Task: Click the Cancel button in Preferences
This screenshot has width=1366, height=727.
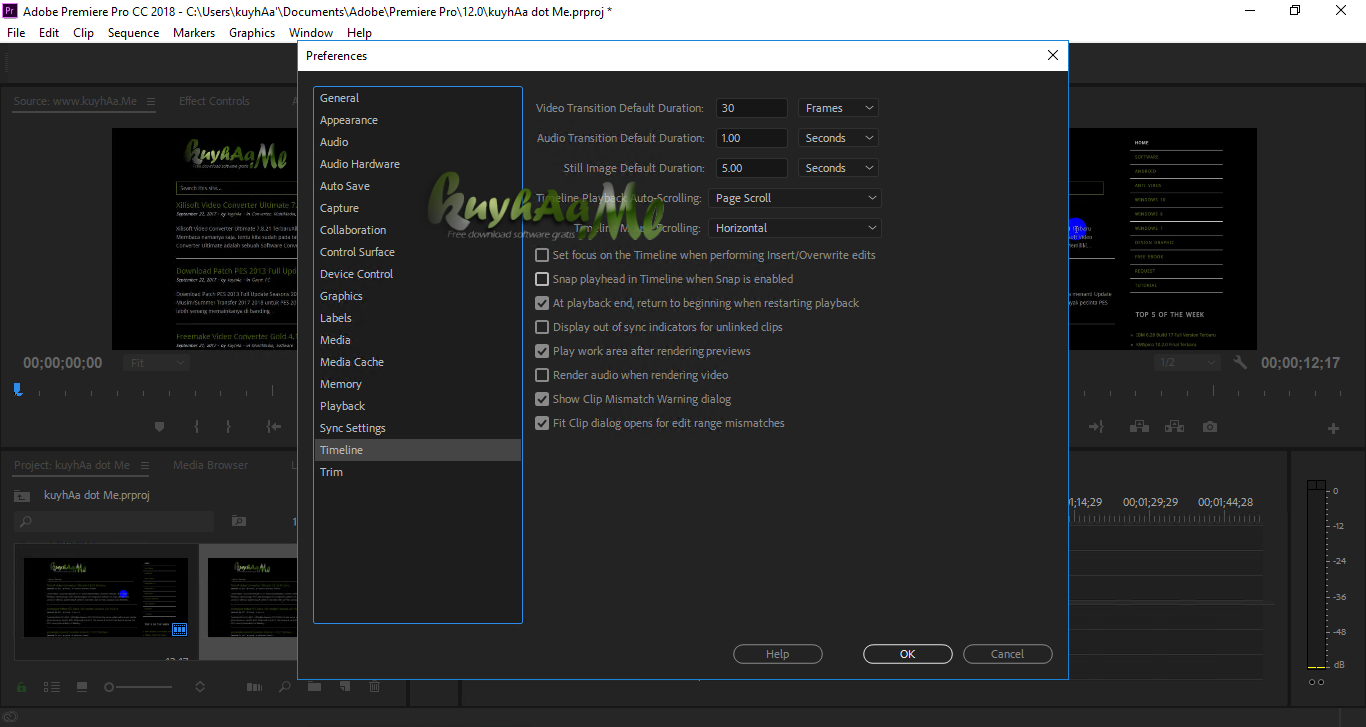Action: [1008, 654]
